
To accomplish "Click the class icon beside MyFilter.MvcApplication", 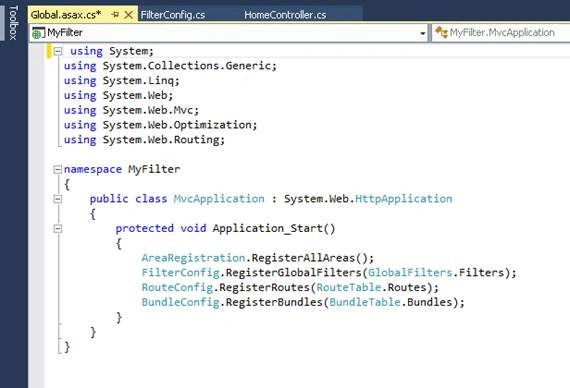I will [441, 32].
